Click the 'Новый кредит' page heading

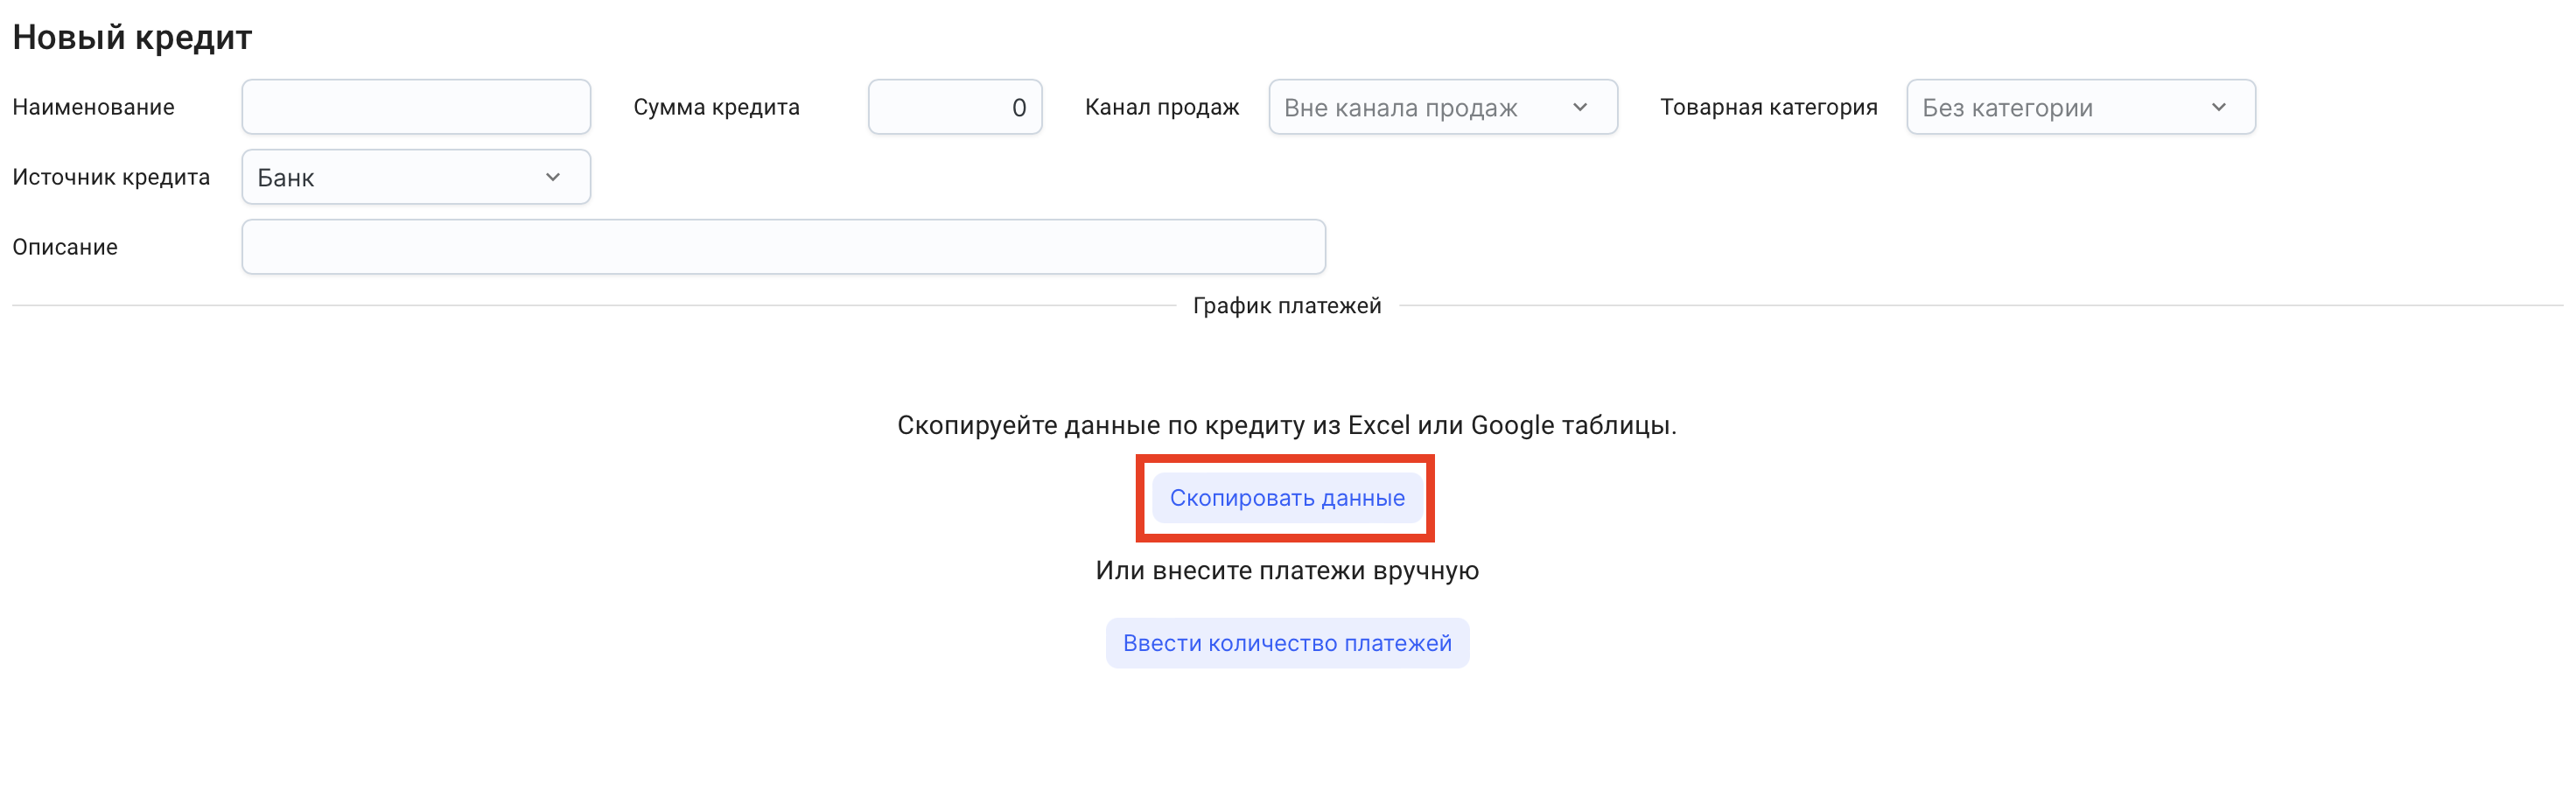[x=132, y=37]
